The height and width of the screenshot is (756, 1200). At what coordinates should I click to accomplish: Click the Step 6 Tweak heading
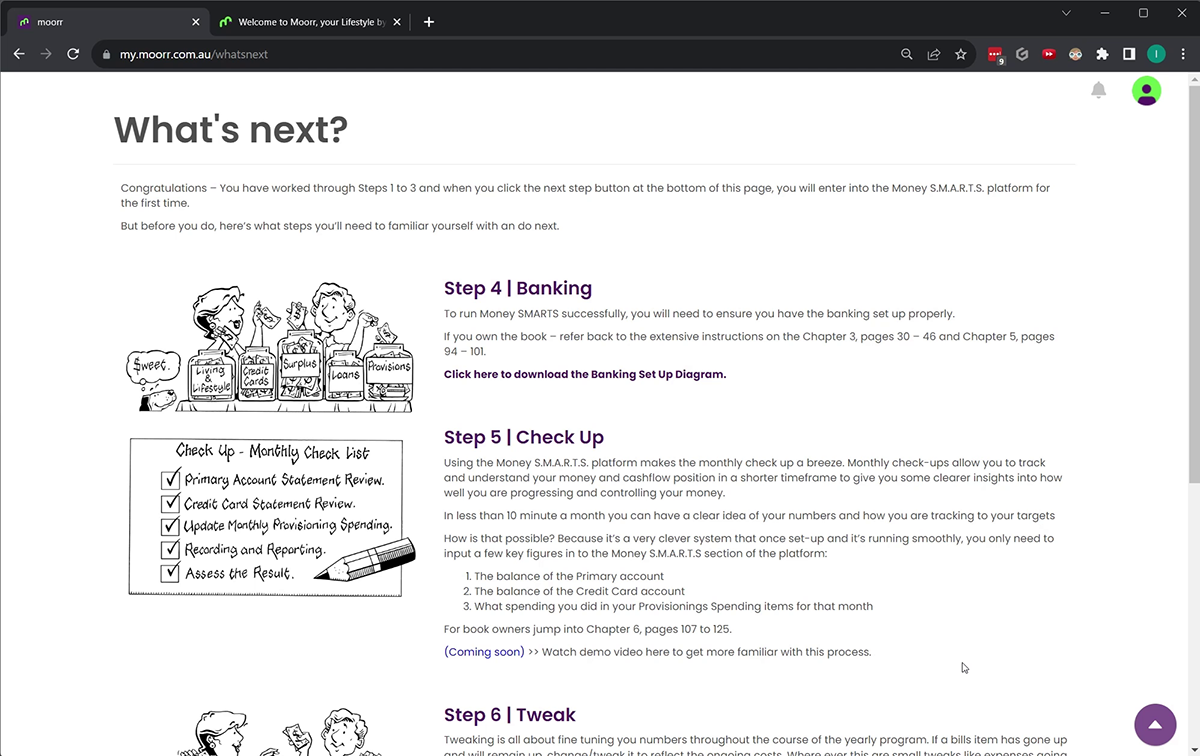pos(510,714)
